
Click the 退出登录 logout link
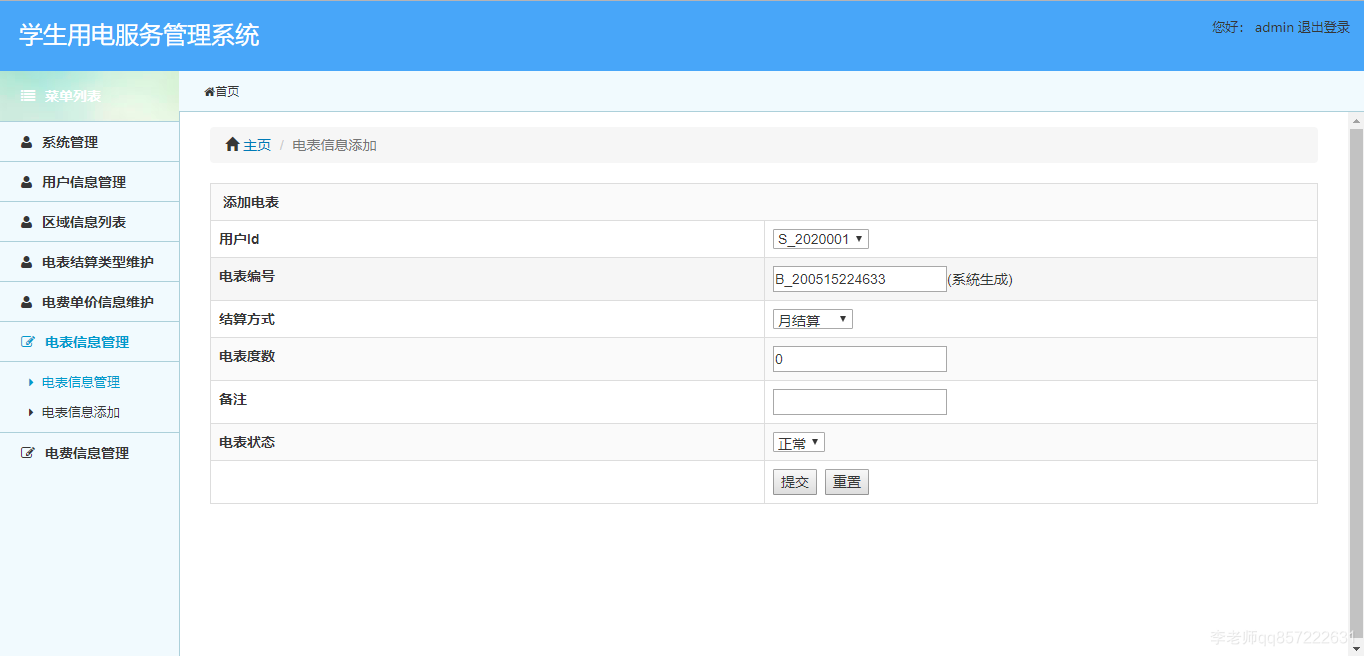[1322, 27]
